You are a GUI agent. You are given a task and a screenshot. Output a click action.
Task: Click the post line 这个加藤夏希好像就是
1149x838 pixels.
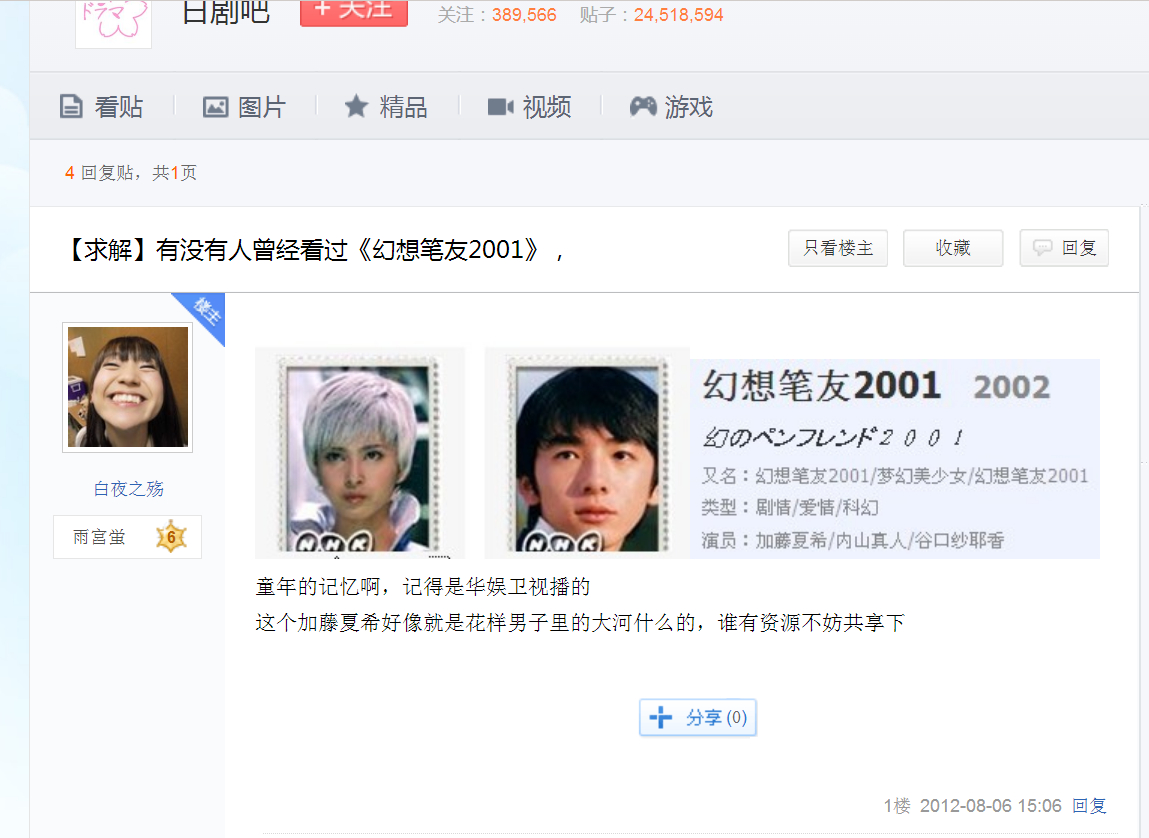point(580,623)
